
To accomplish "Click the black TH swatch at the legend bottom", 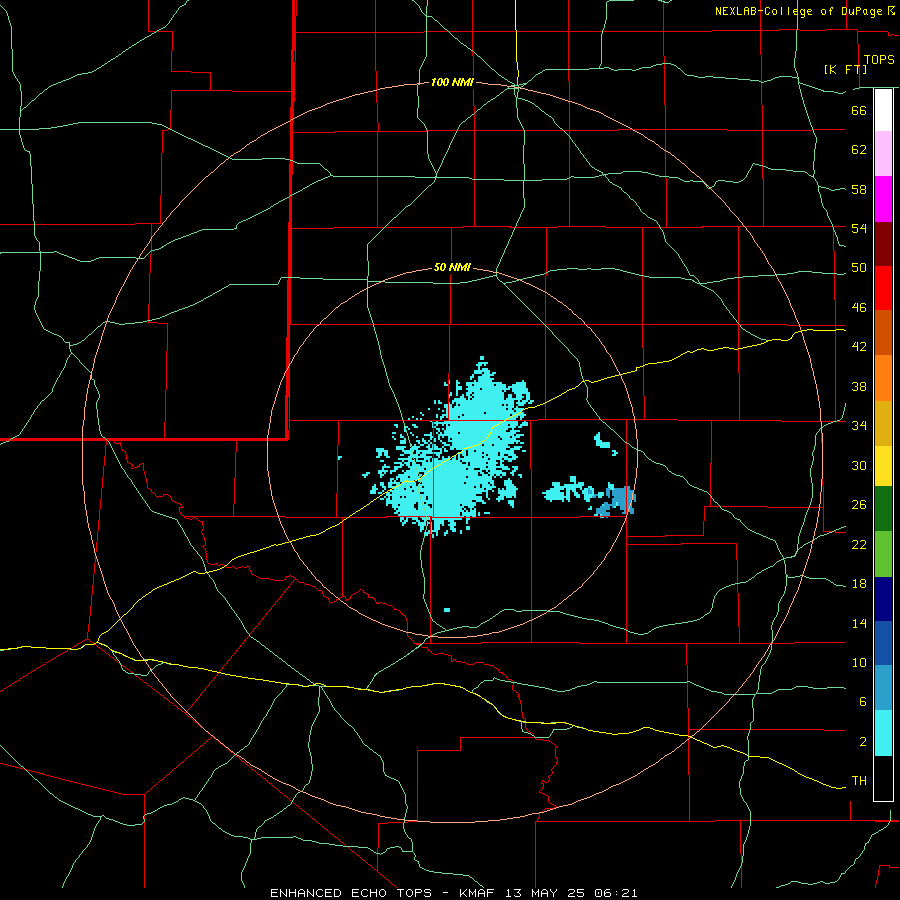I will [883, 778].
